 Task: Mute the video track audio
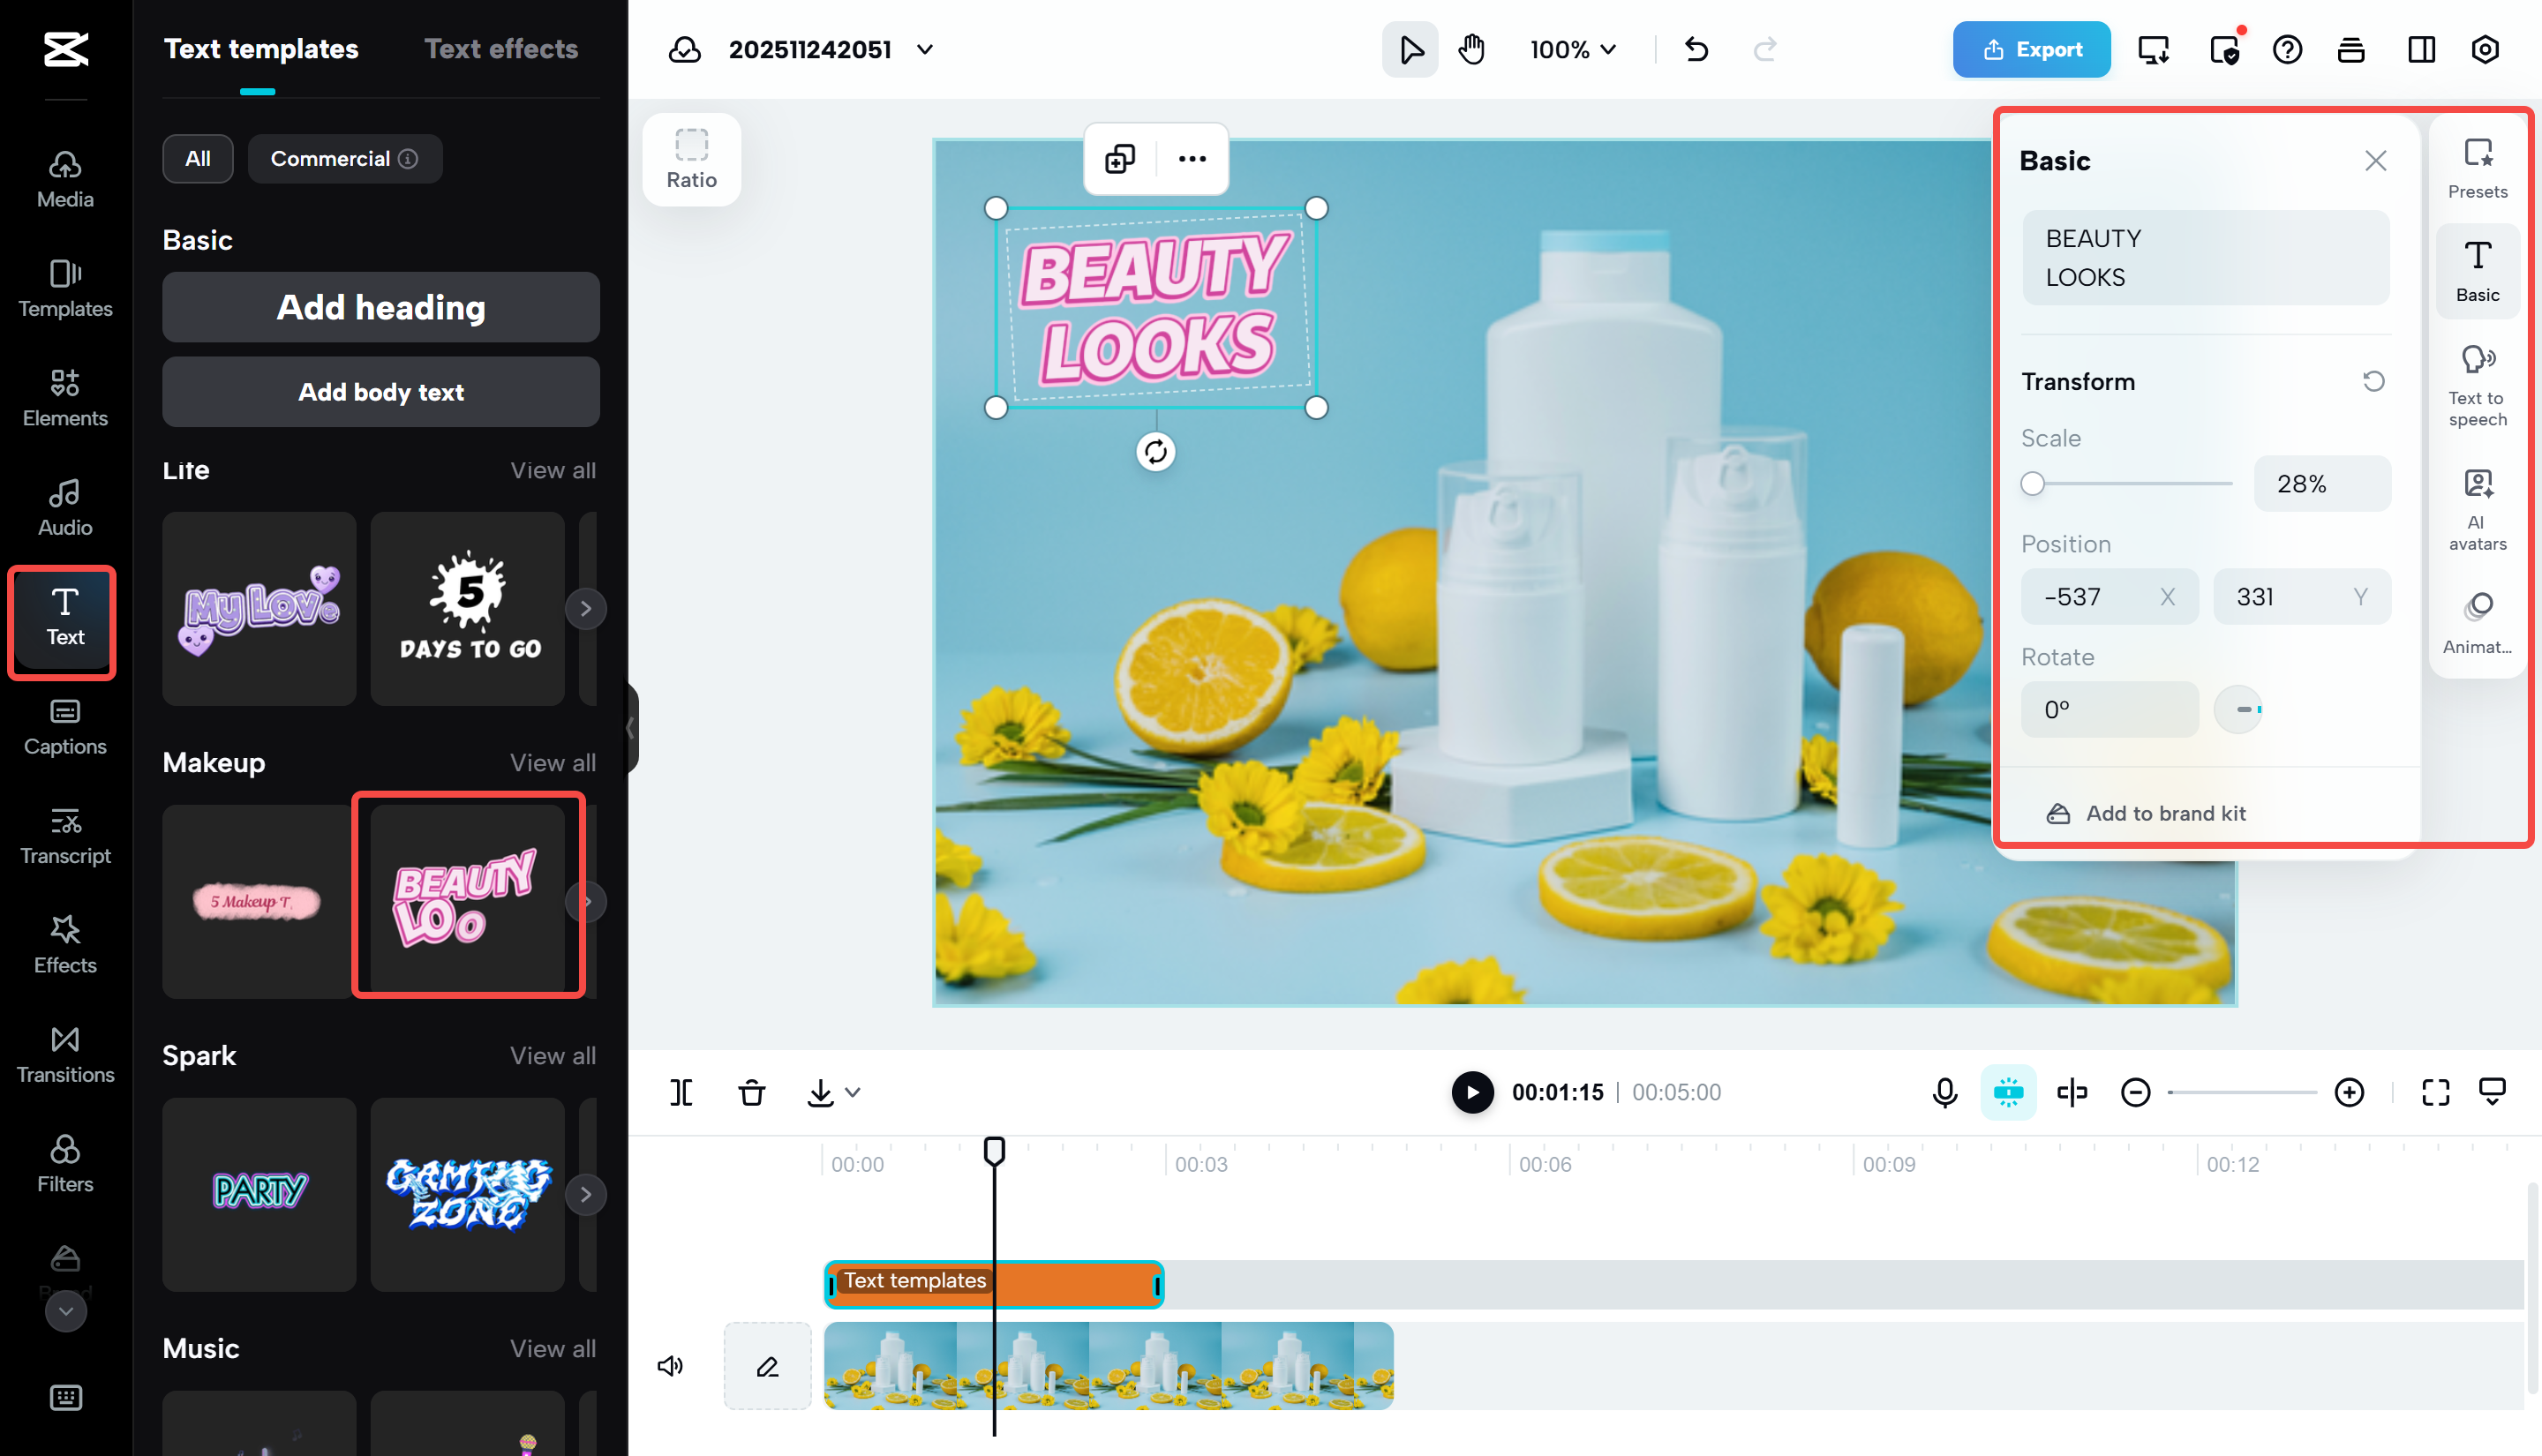[x=670, y=1365]
